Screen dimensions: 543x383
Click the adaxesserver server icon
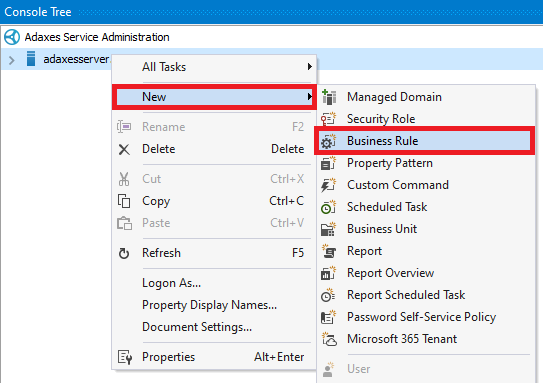[31, 59]
